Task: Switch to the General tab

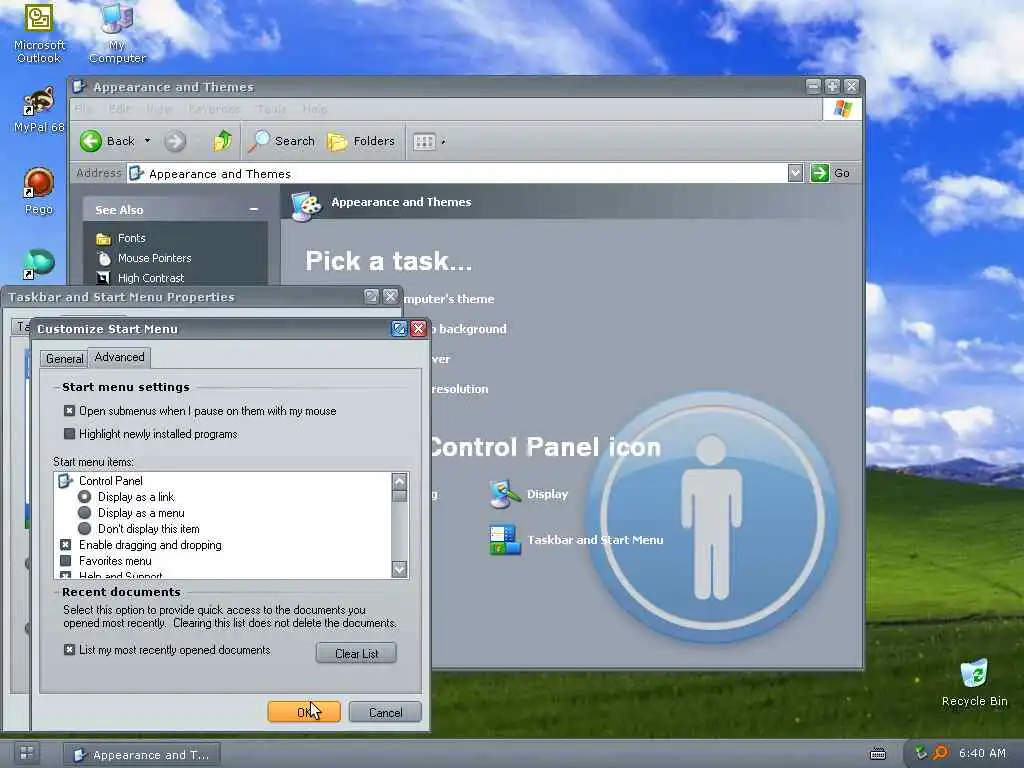Action: pyautogui.click(x=64, y=359)
